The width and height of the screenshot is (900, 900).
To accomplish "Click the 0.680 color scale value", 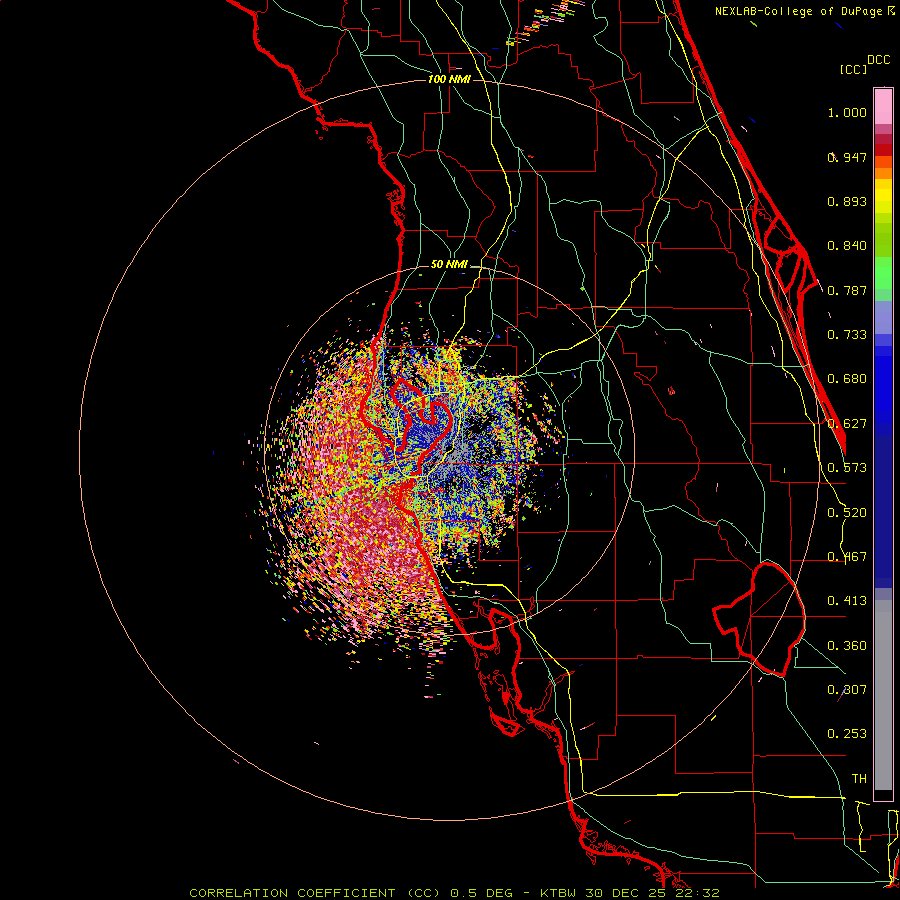I will click(847, 379).
